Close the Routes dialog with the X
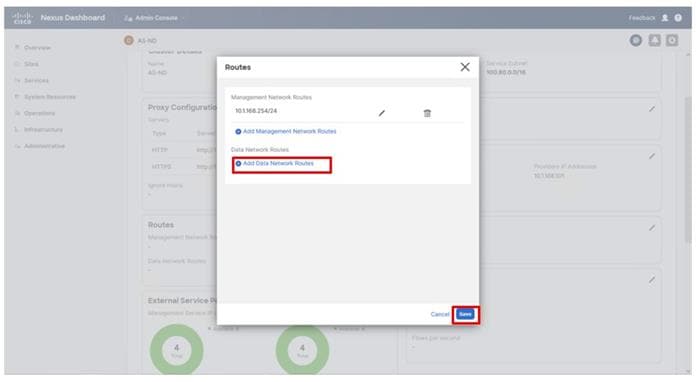Screen dimensions: 696x382 [465, 67]
